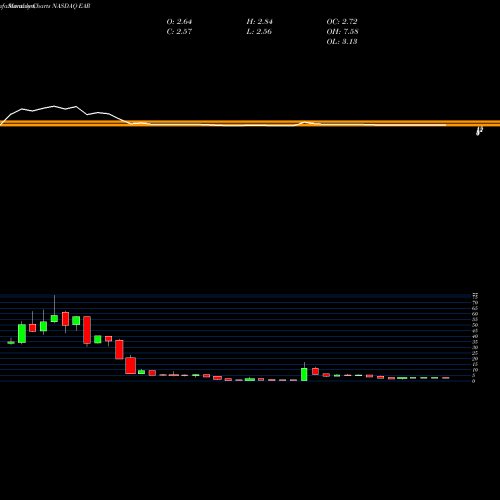The height and width of the screenshot is (500, 500).
Task: Click the largest red candlestick body
Action: coord(87,330)
